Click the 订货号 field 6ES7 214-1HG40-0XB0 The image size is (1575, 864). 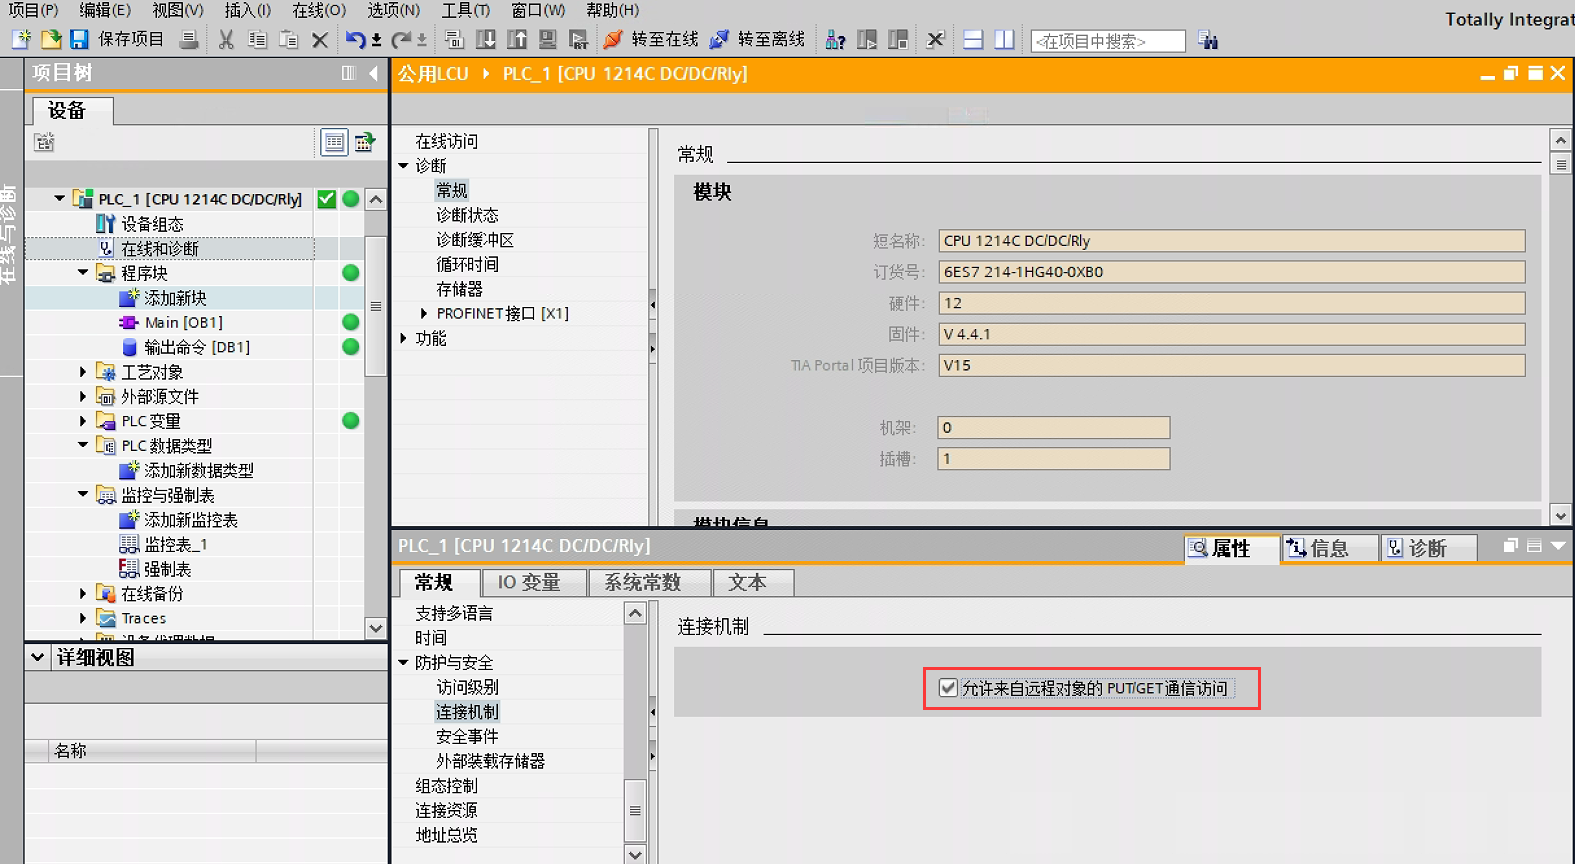coord(1231,272)
